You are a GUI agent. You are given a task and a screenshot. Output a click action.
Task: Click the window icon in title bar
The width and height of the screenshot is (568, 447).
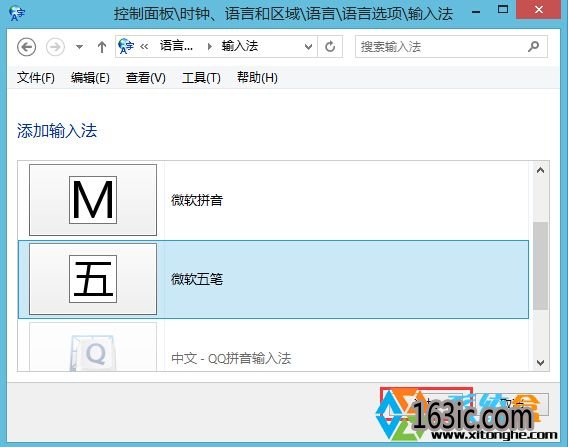coord(17,13)
